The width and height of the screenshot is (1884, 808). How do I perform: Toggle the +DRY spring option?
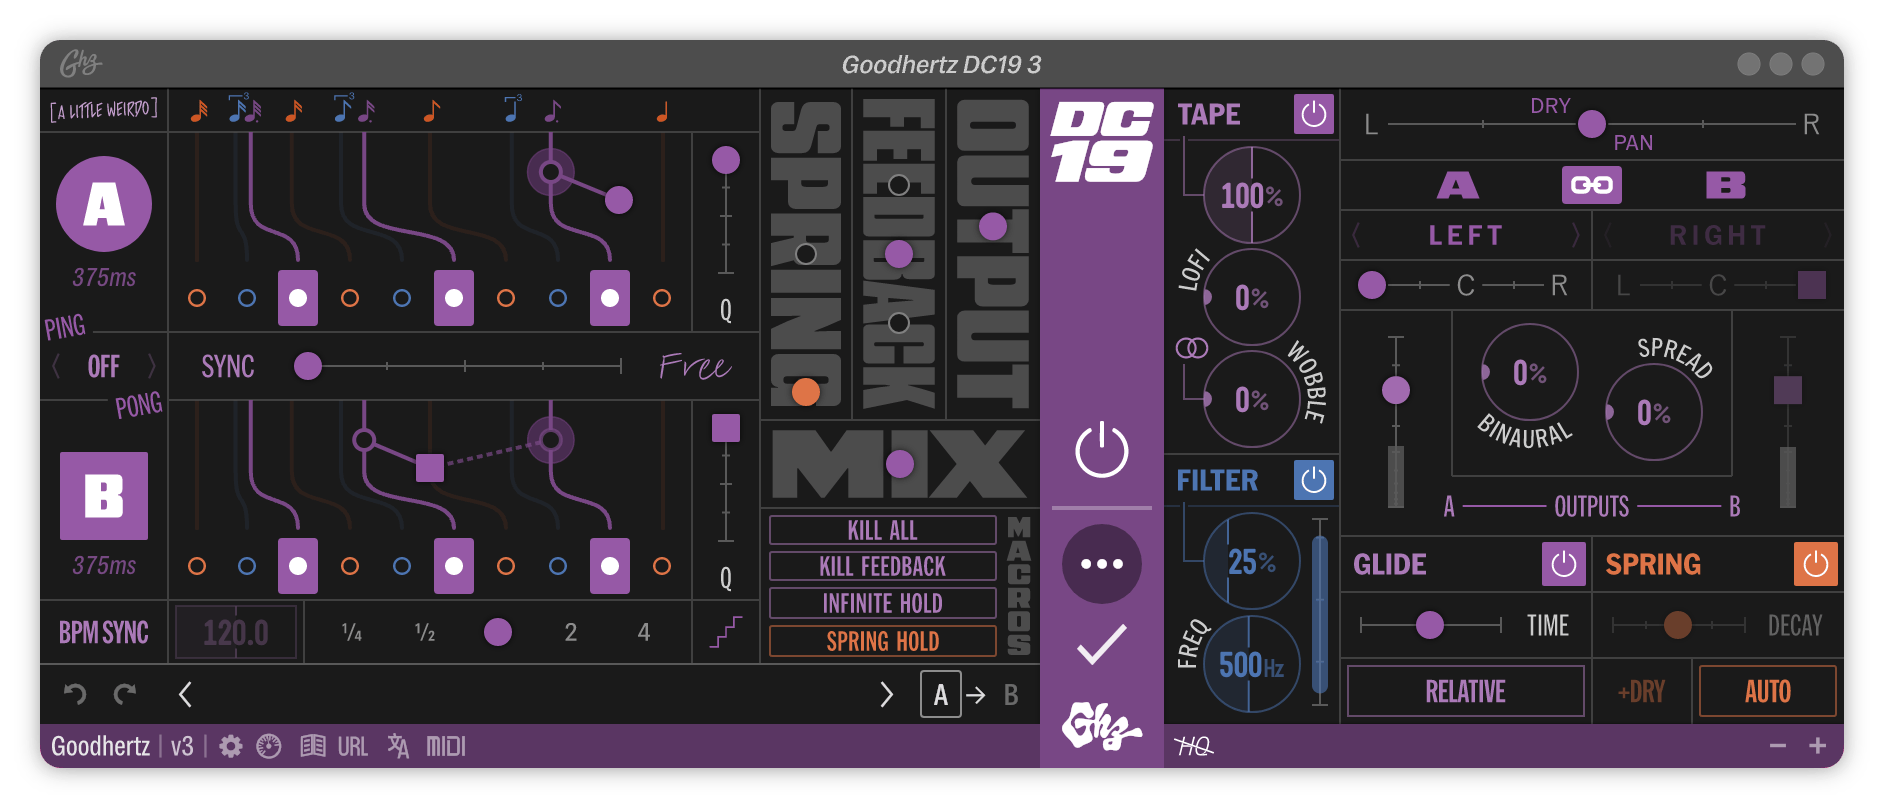click(x=1641, y=692)
